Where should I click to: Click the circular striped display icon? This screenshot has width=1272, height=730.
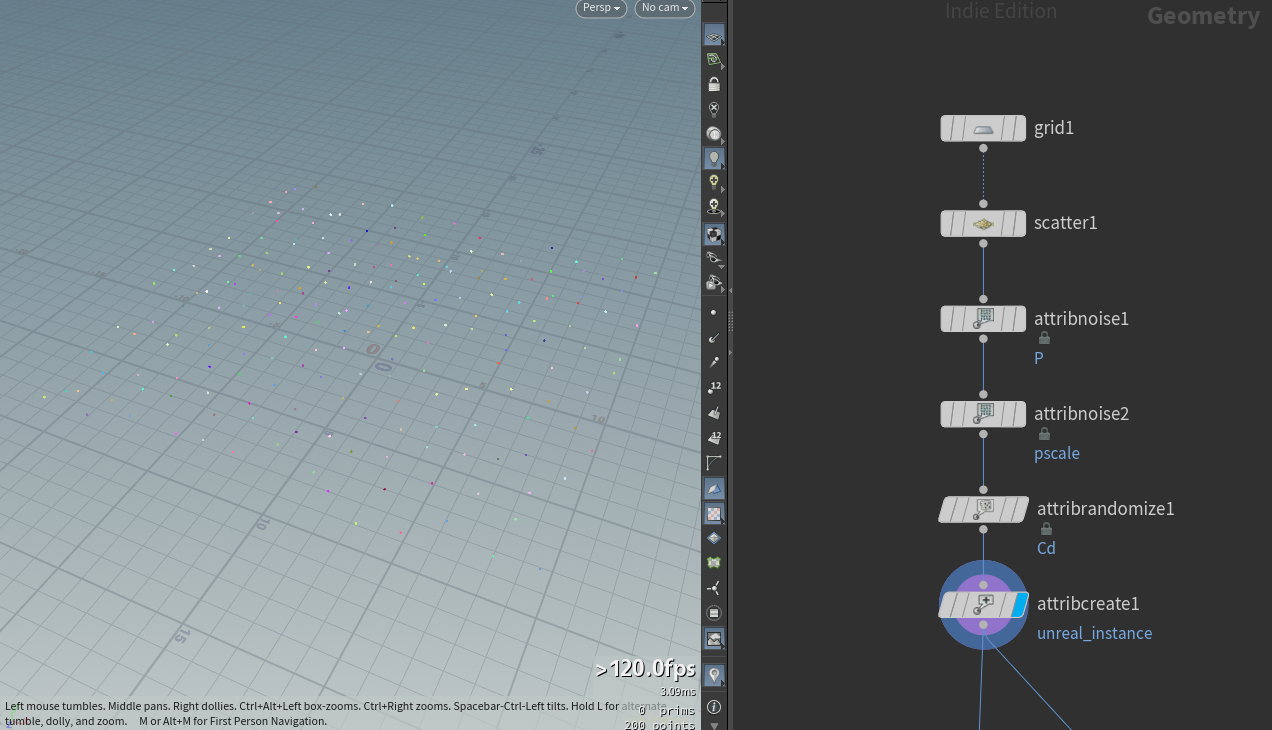click(x=714, y=613)
